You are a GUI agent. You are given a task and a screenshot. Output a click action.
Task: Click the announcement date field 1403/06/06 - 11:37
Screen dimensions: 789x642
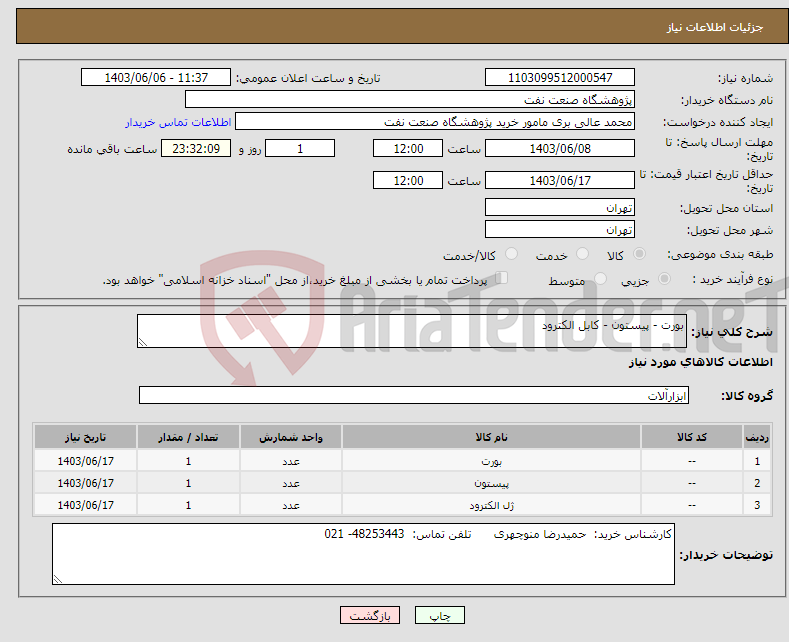156,77
